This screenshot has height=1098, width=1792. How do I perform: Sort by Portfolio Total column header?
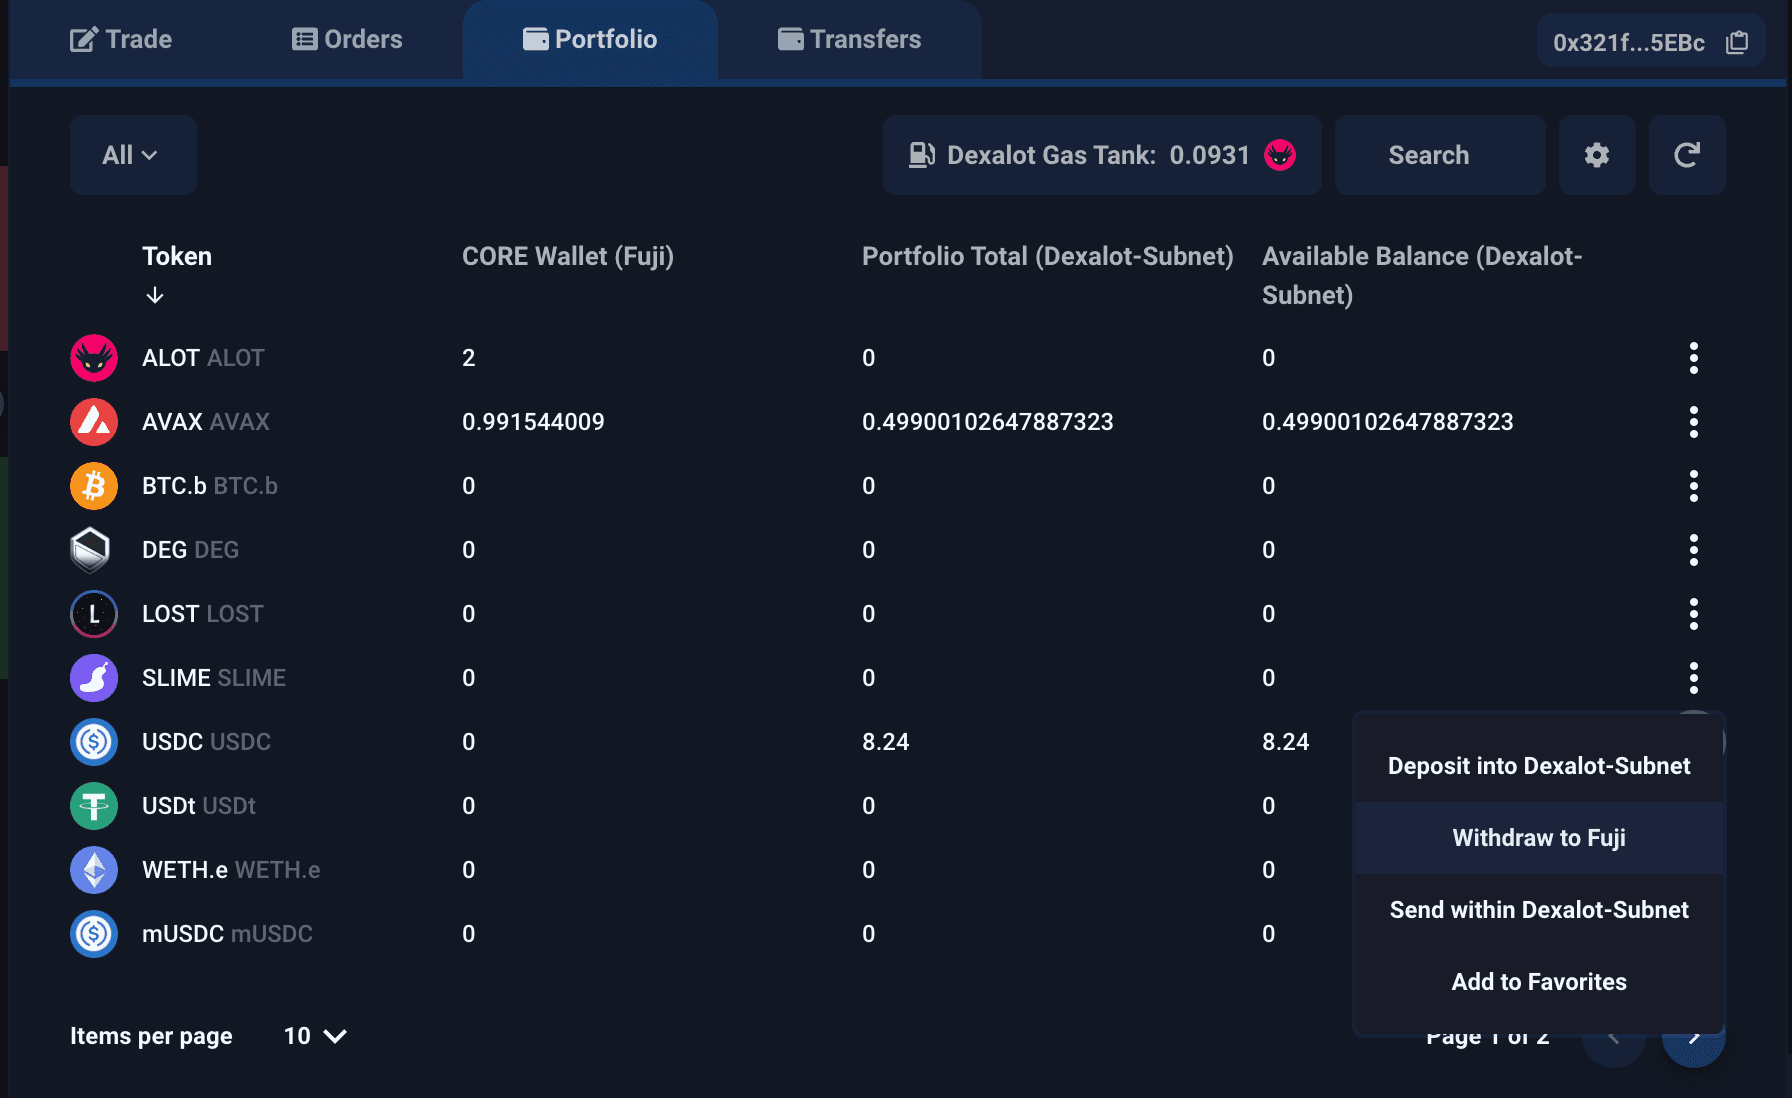coord(1047,256)
